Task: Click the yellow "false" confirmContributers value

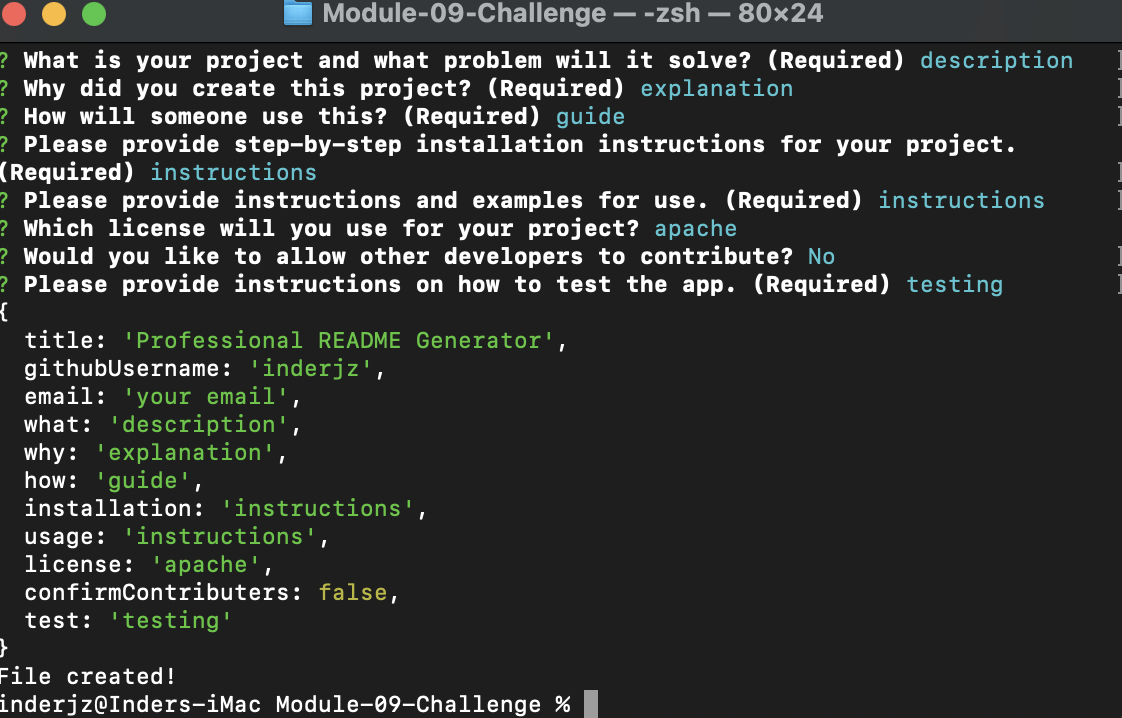Action: coord(352,592)
